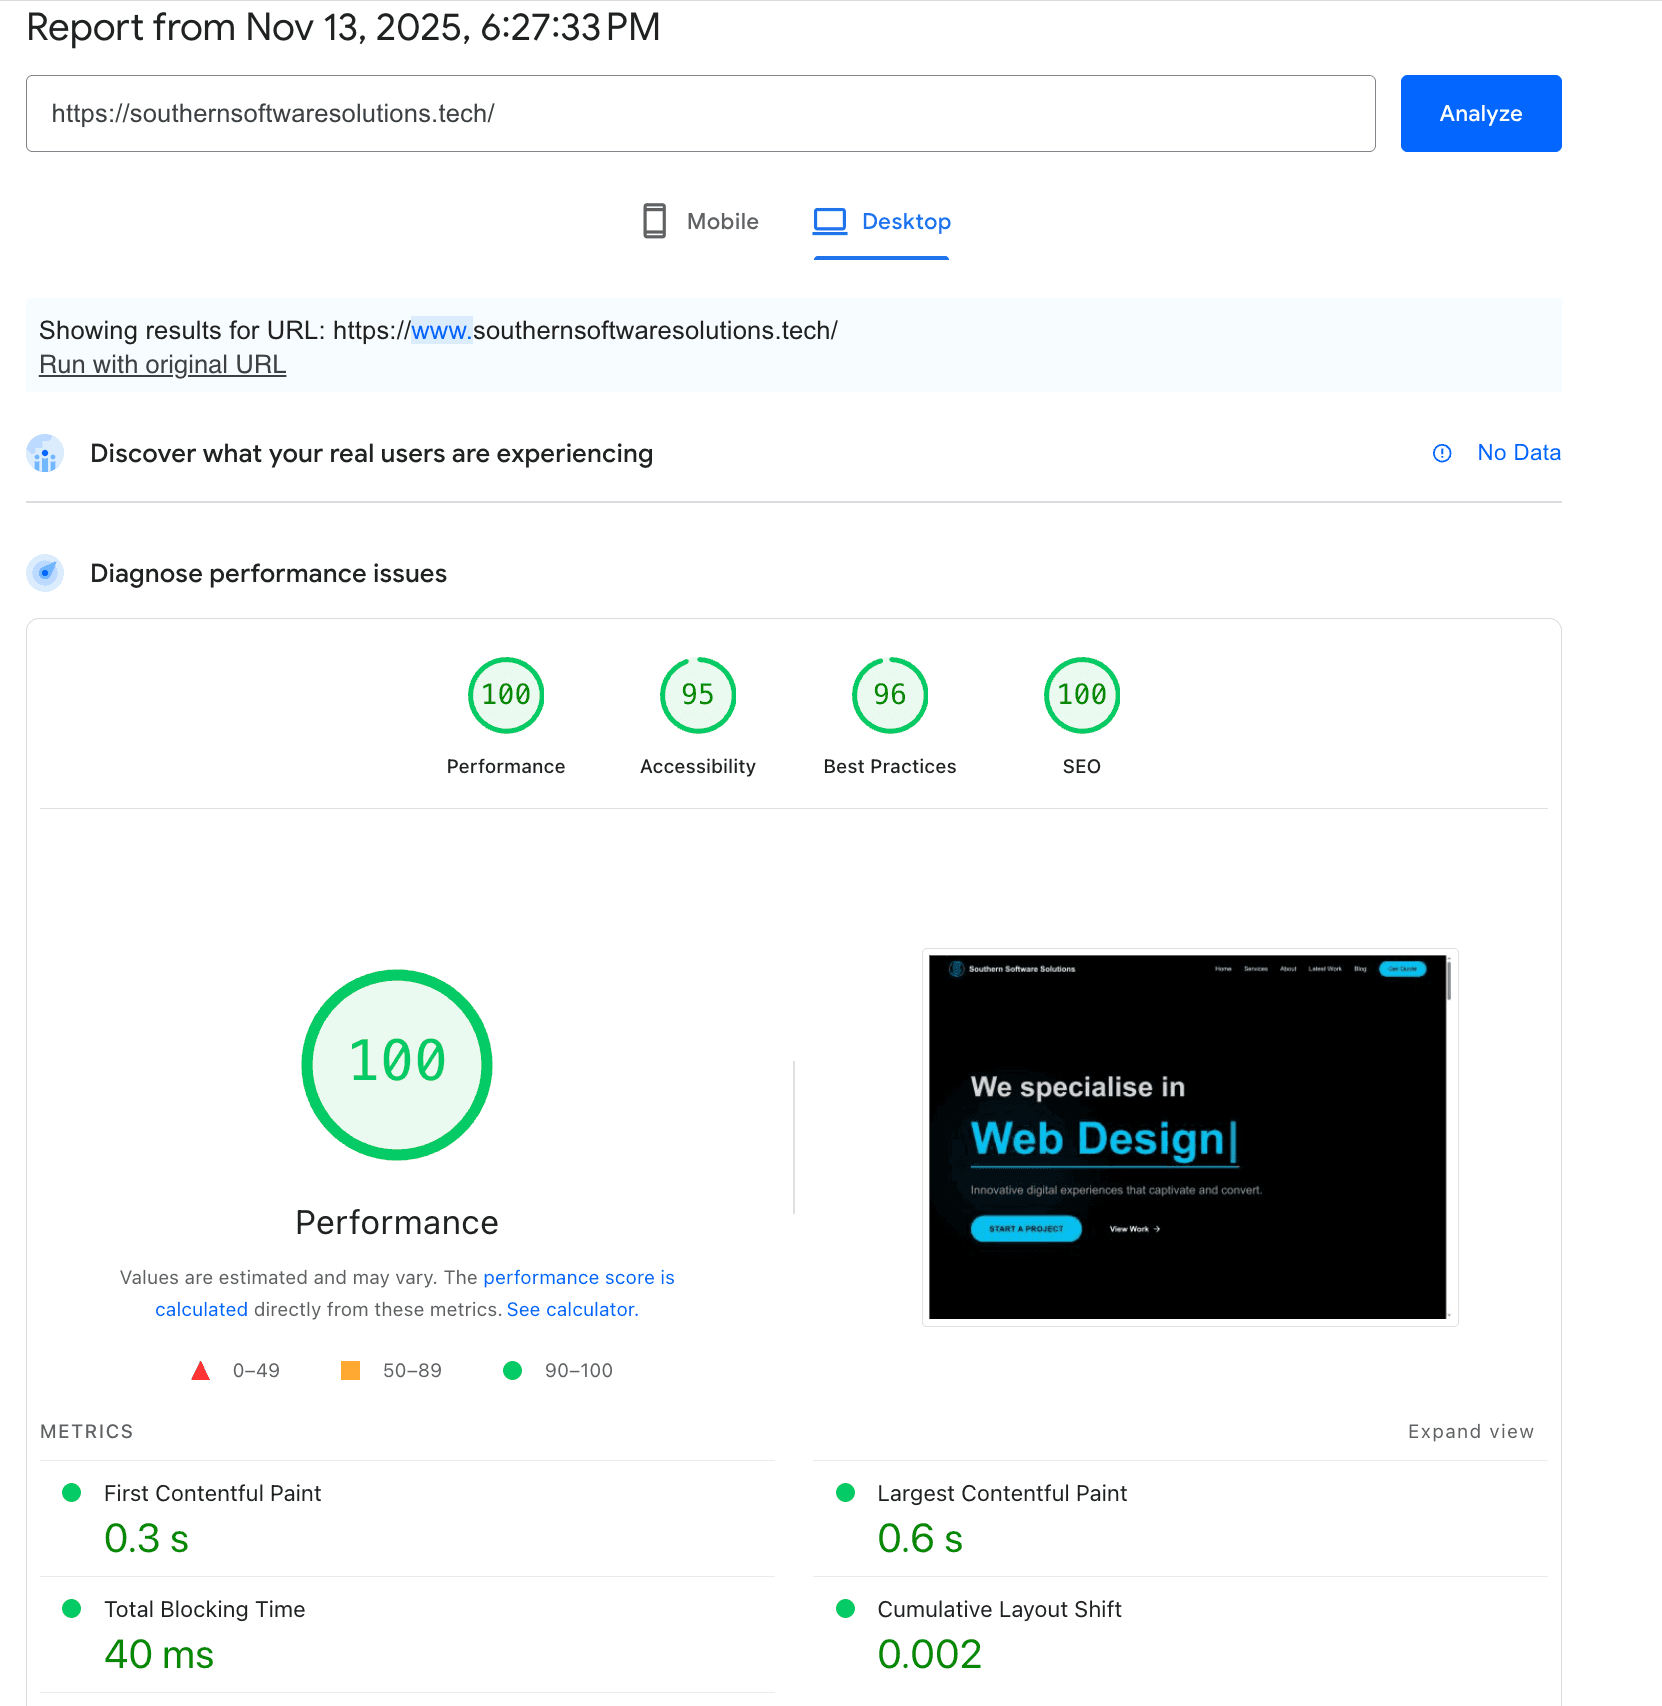Image resolution: width=1662 pixels, height=1706 pixels.
Task: Select the Mobile device icon
Action: (x=654, y=221)
